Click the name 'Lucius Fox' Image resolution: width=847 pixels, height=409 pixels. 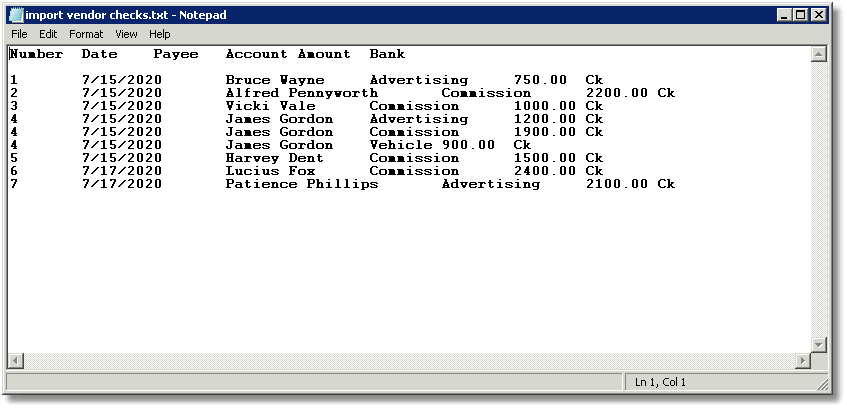click(x=271, y=171)
